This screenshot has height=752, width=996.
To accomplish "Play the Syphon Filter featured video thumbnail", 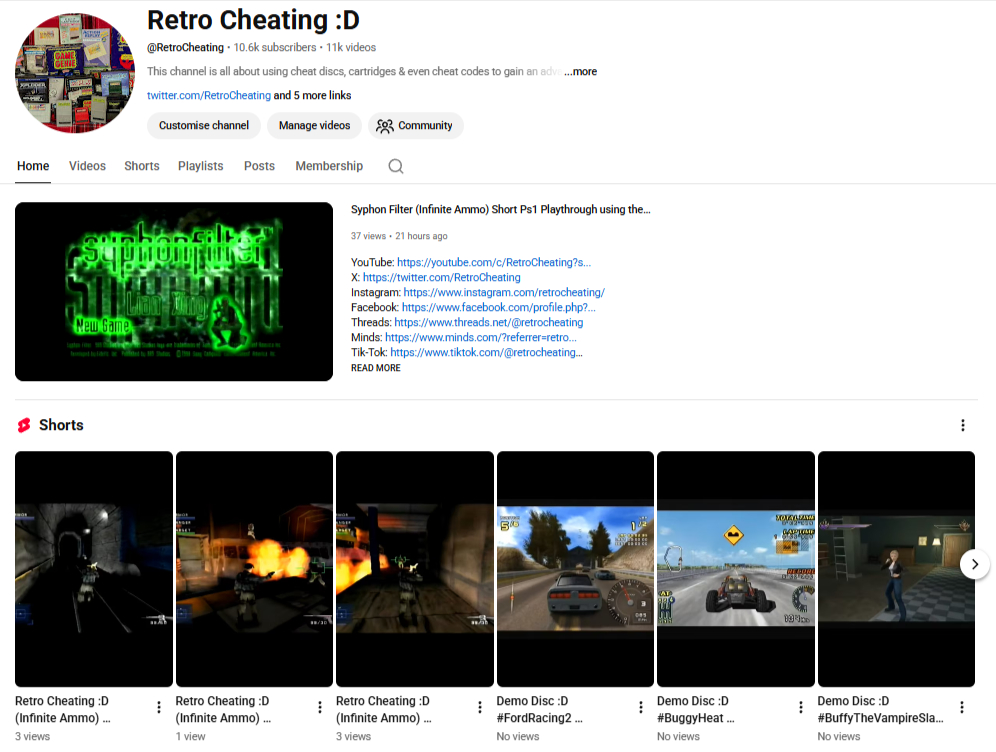I will click(x=174, y=292).
